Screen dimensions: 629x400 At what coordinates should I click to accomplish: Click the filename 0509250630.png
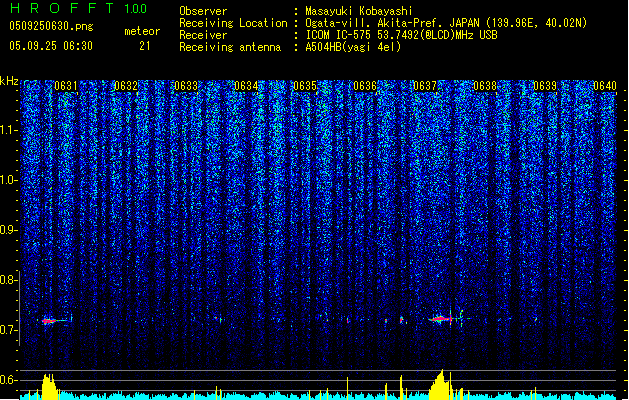point(51,26)
